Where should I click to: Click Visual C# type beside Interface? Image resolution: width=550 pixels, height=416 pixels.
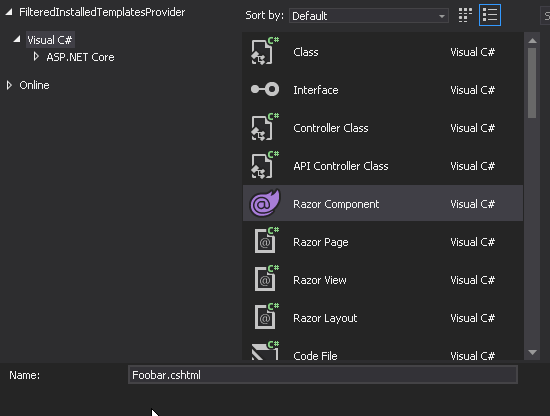click(x=472, y=90)
